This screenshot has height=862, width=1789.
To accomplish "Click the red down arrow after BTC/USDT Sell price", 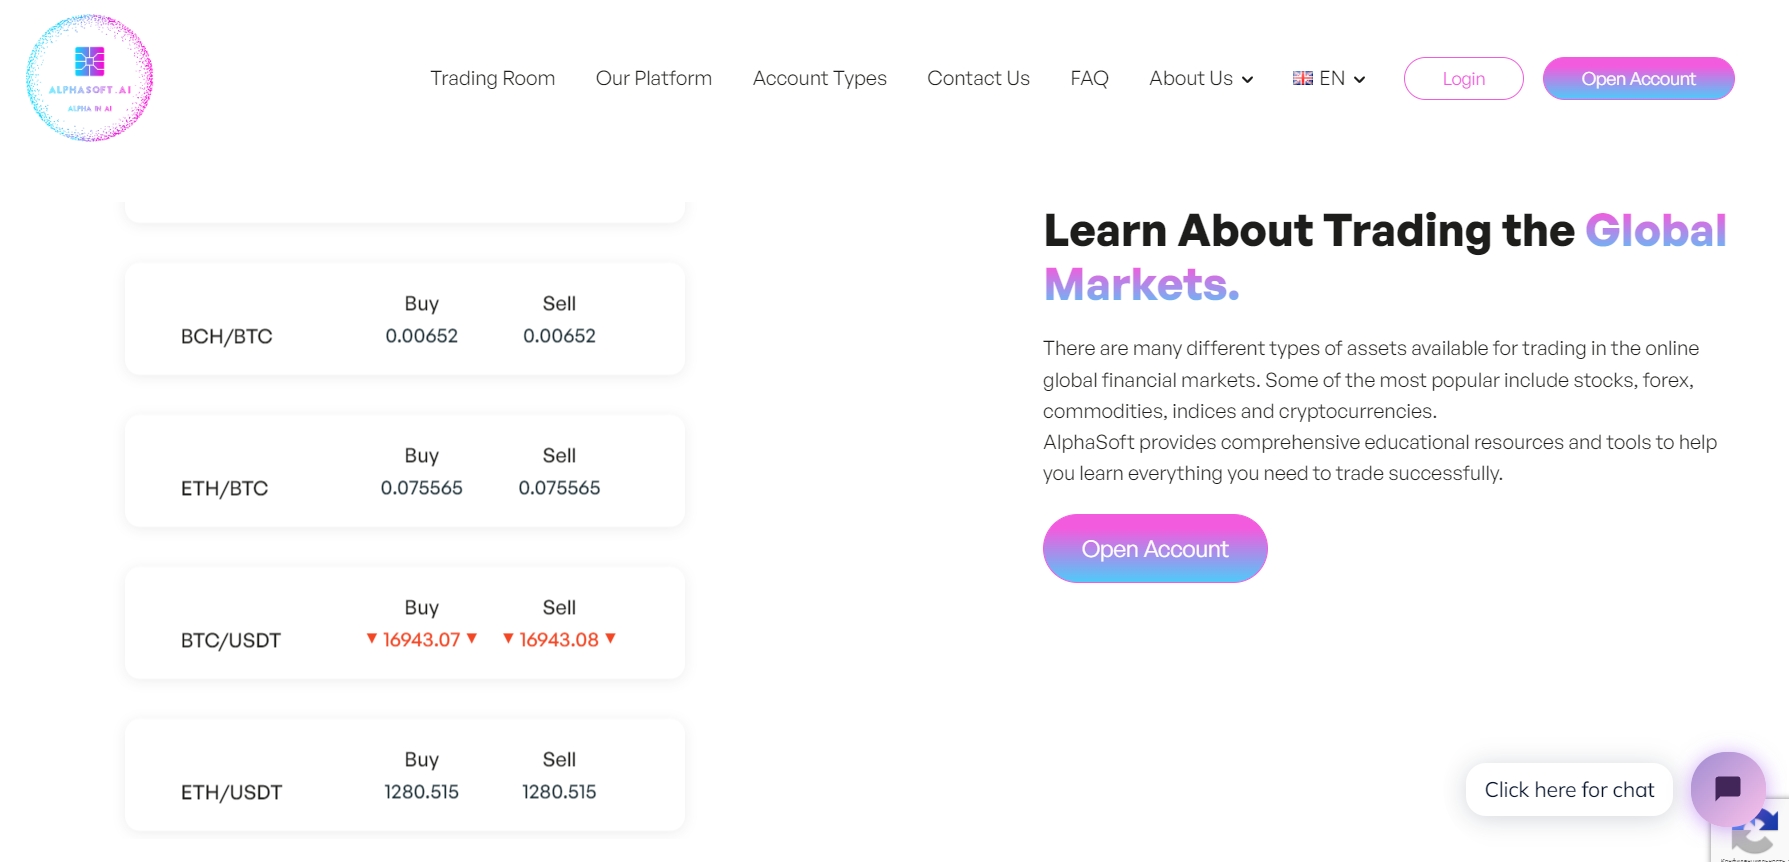I will (x=610, y=638).
